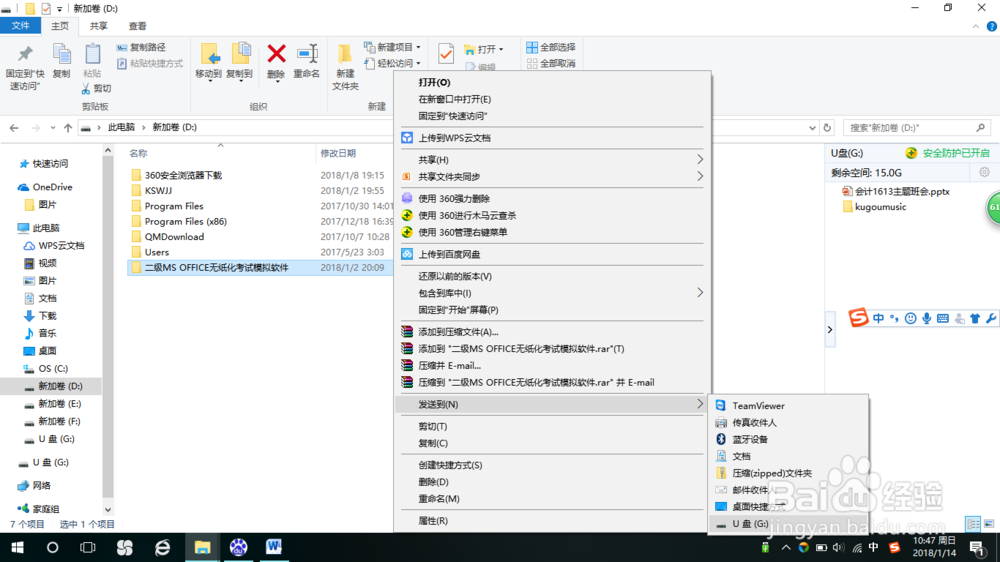Open kugoumusic folder in U盘 panel
Screen dimensions: 1000x562
pyautogui.click(x=880, y=207)
